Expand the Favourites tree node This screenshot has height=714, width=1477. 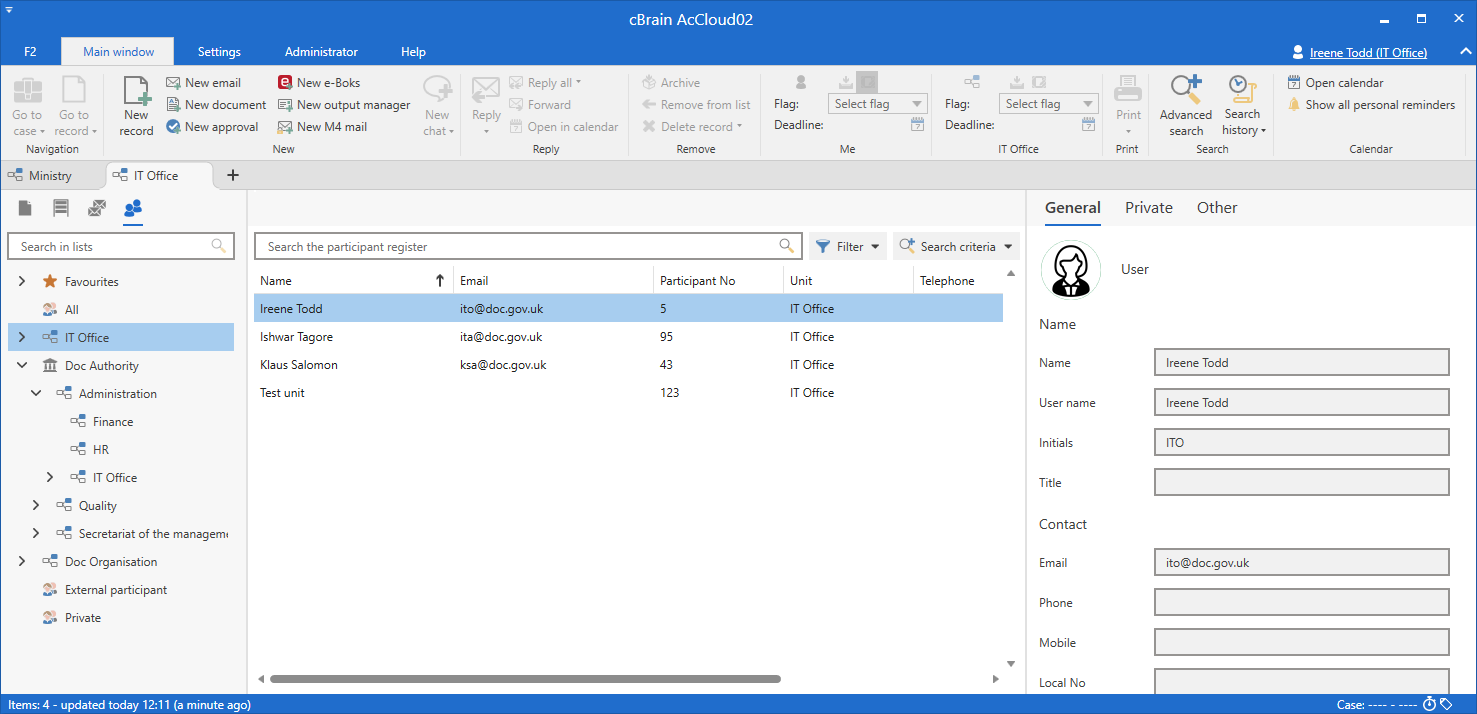[x=22, y=282]
